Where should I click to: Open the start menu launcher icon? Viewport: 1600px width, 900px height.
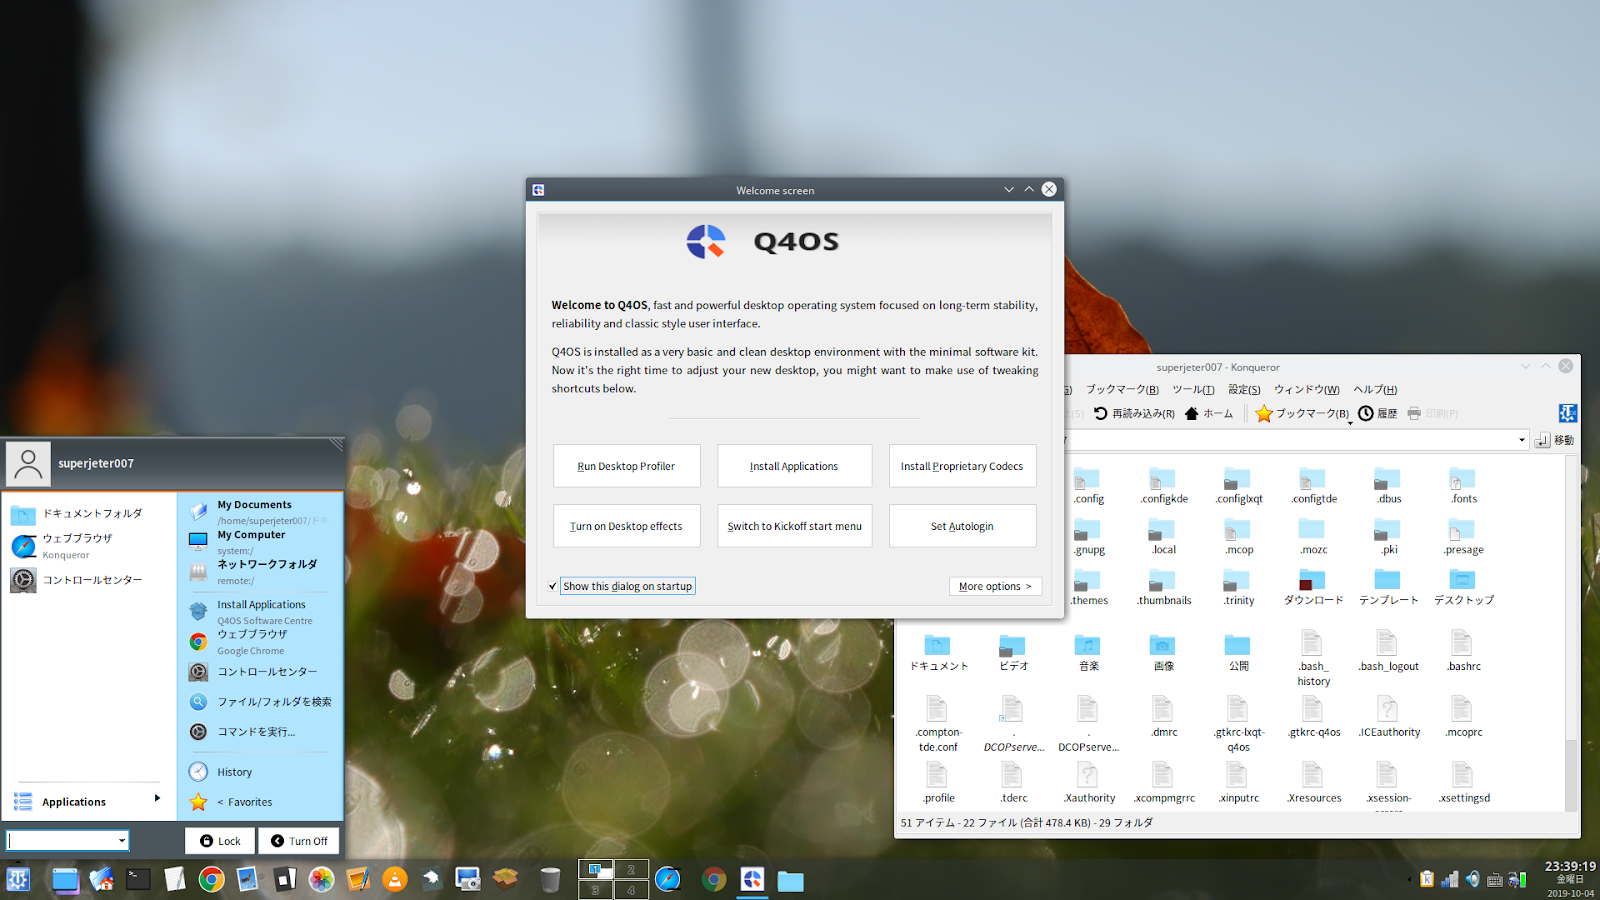(19, 879)
